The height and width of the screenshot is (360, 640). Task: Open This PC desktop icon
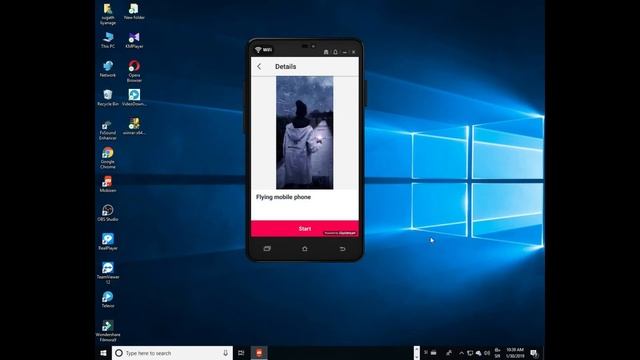click(x=108, y=40)
